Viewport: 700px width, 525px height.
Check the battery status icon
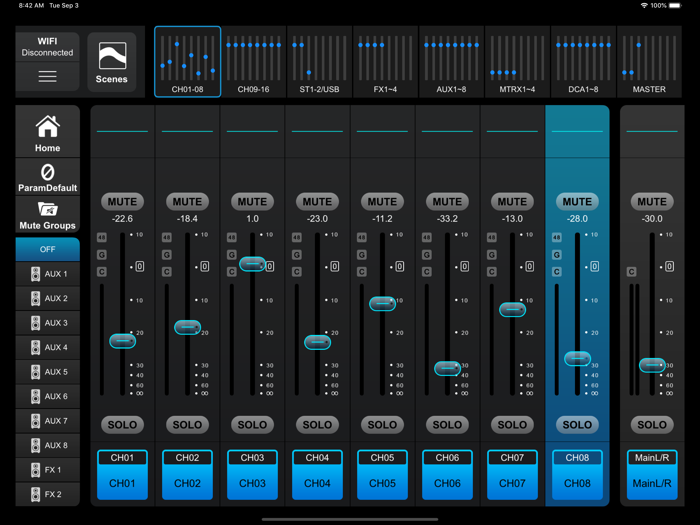click(x=675, y=5)
